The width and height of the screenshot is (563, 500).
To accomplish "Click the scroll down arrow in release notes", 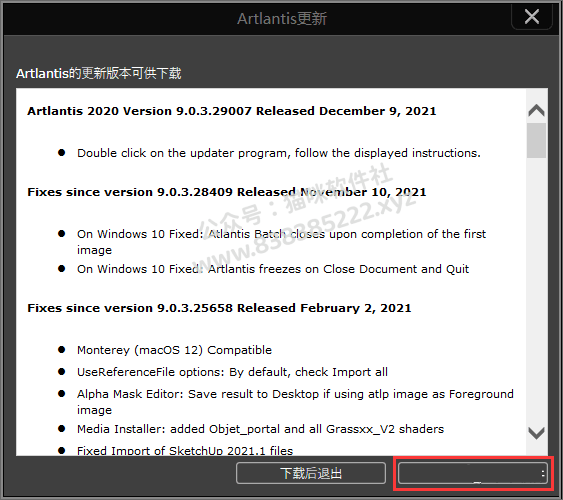I will pyautogui.click(x=536, y=433).
